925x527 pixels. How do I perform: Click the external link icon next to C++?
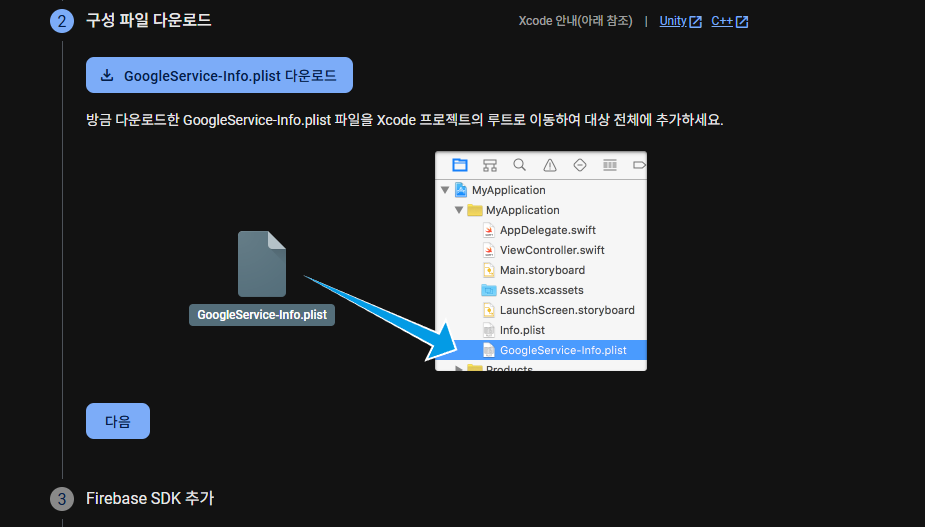742,22
